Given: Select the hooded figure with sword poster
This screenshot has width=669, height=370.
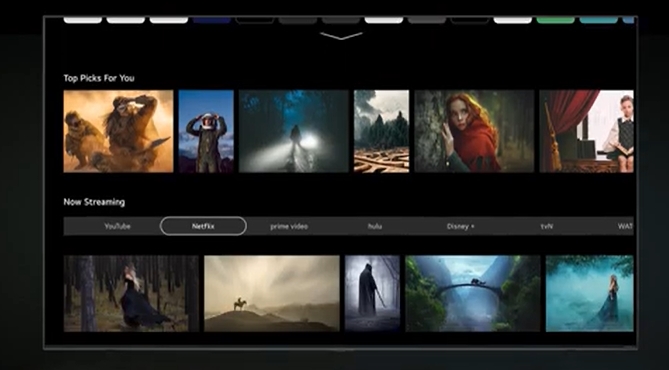Looking at the screenshot, I should point(372,293).
